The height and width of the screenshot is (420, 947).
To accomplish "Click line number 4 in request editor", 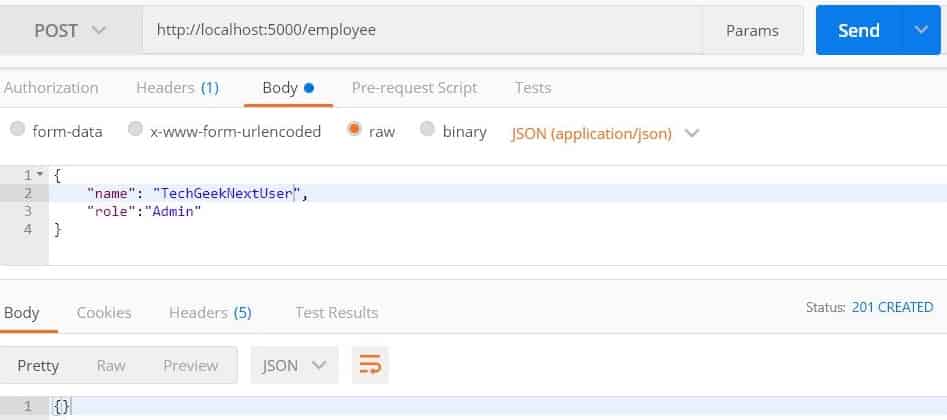I will [27, 230].
